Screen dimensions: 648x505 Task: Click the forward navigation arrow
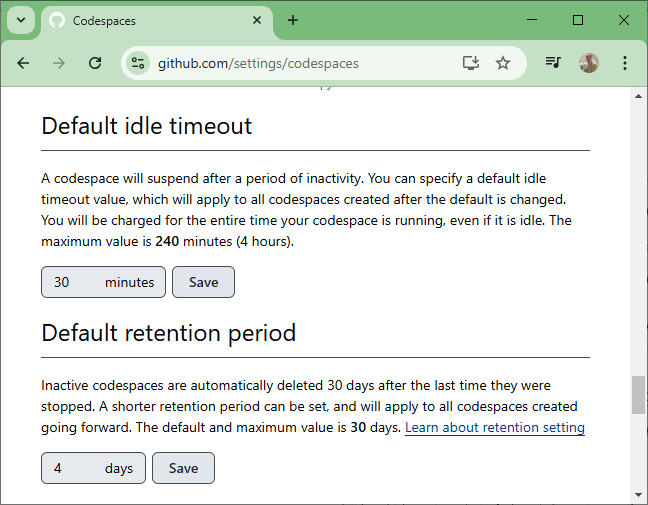click(x=59, y=63)
